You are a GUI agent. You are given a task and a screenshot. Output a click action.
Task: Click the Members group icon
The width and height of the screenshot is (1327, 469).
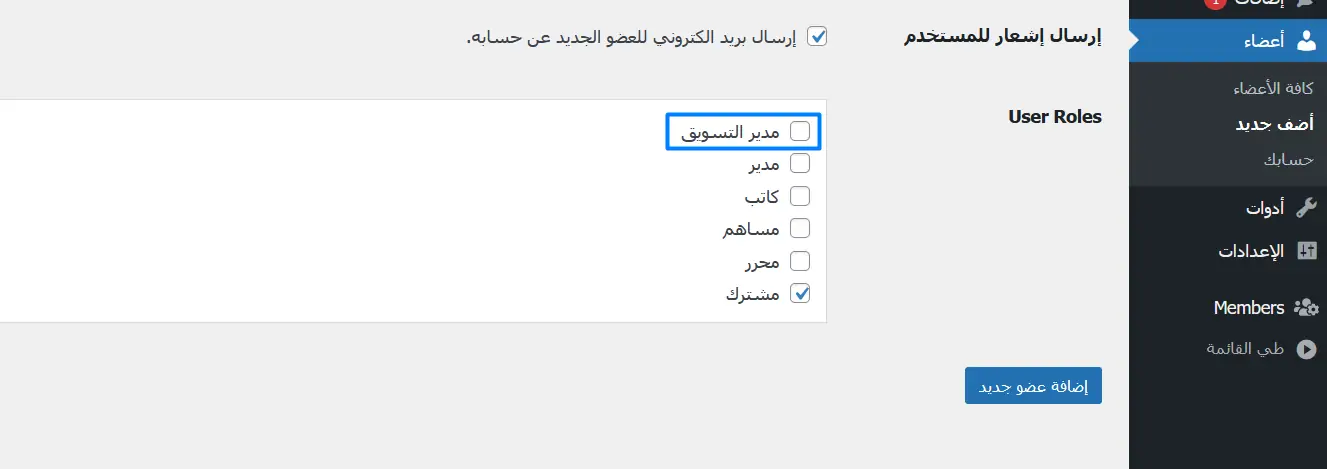tap(1306, 308)
